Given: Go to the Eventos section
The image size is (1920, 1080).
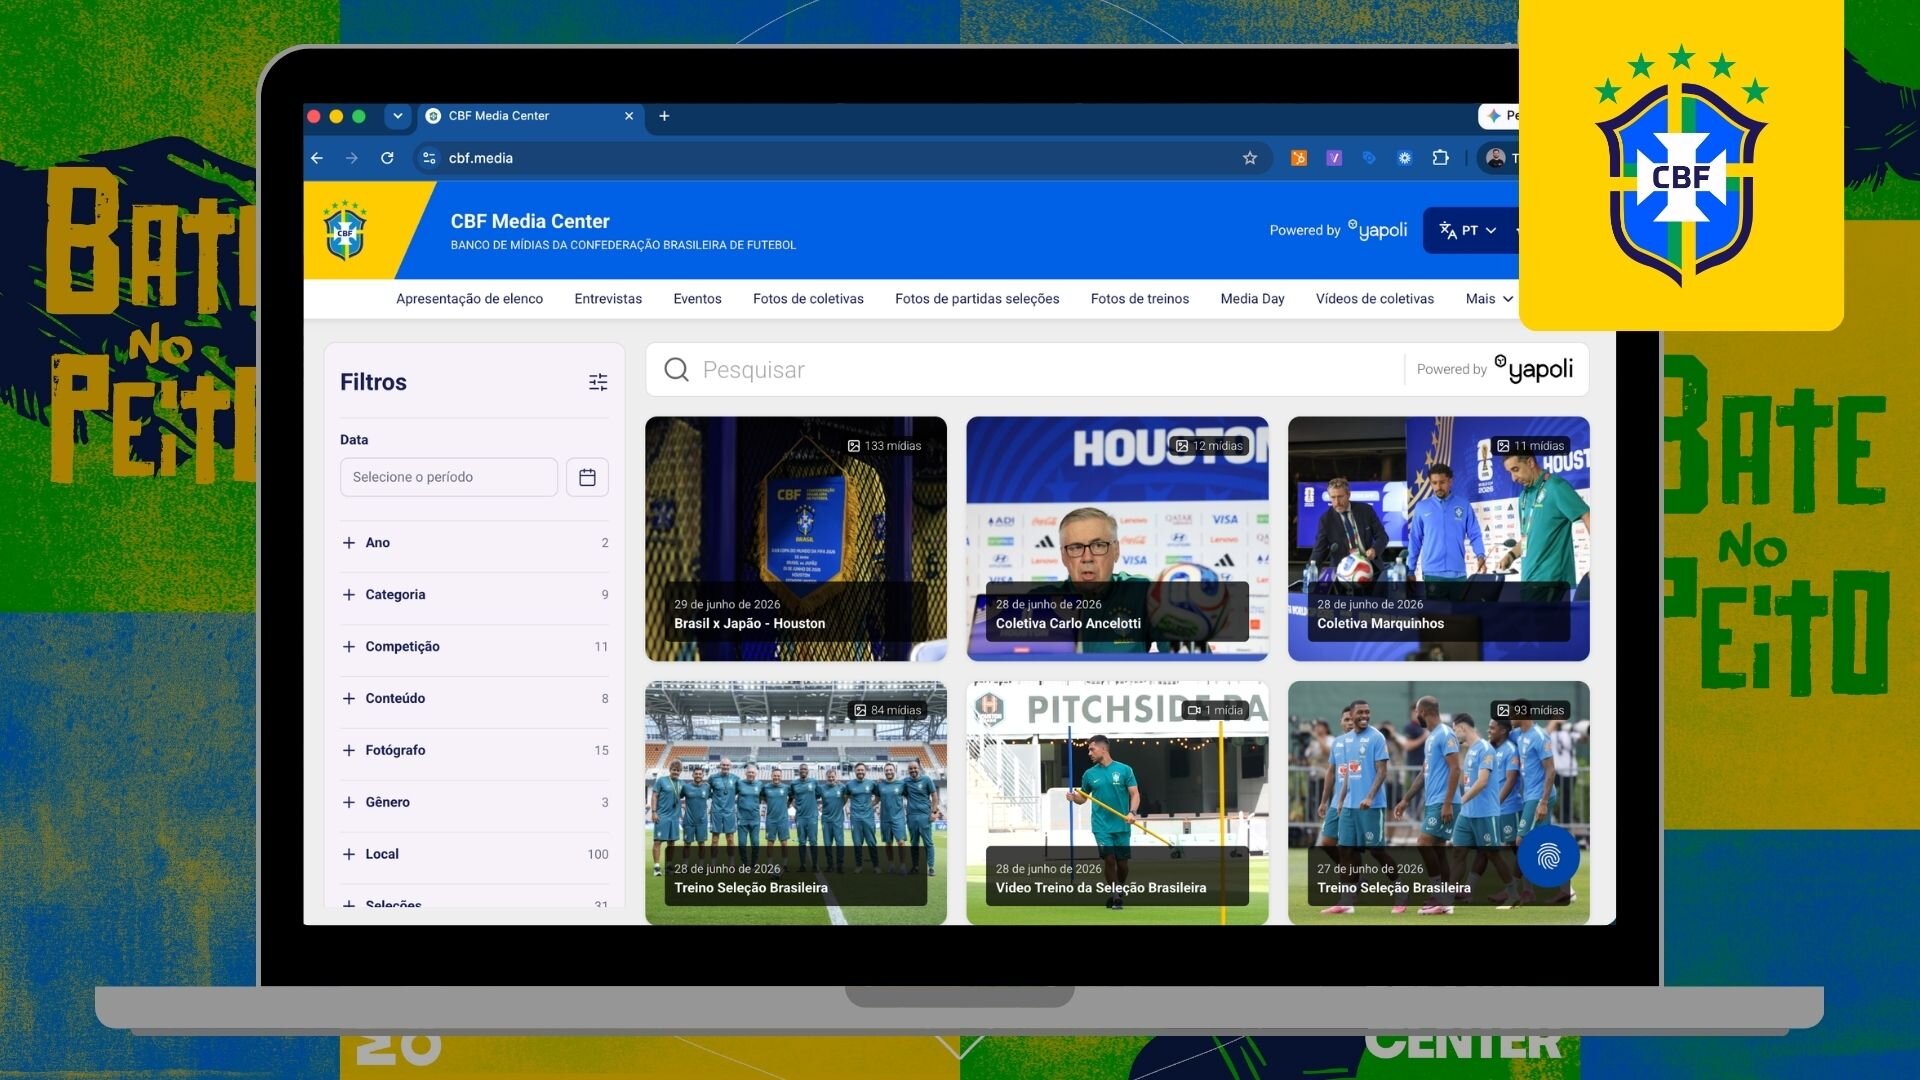Looking at the screenshot, I should click(x=697, y=299).
